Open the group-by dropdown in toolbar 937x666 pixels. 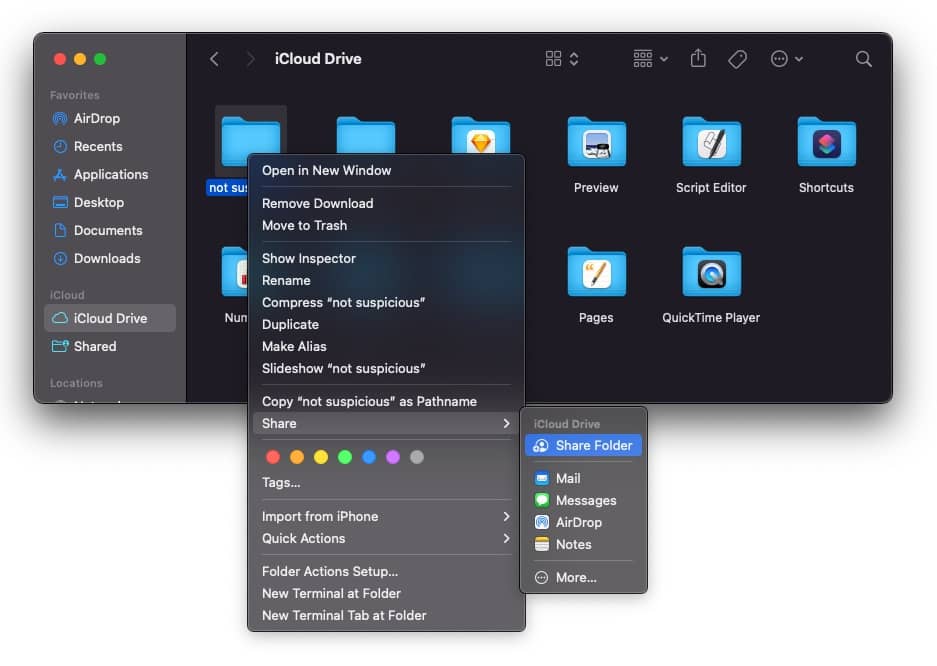pos(650,59)
